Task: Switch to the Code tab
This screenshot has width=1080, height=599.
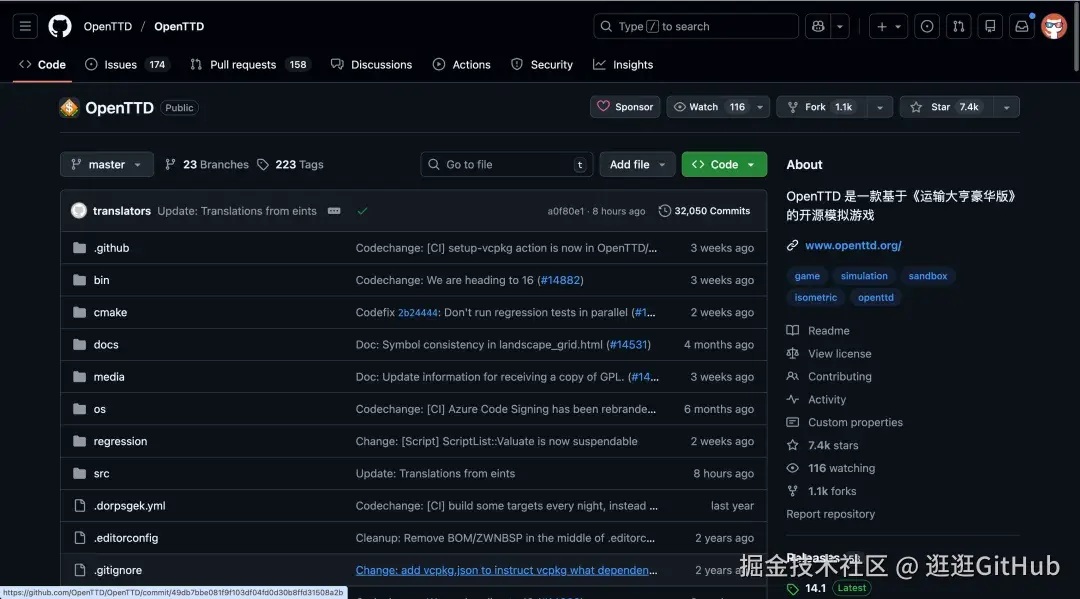Action: (43, 65)
